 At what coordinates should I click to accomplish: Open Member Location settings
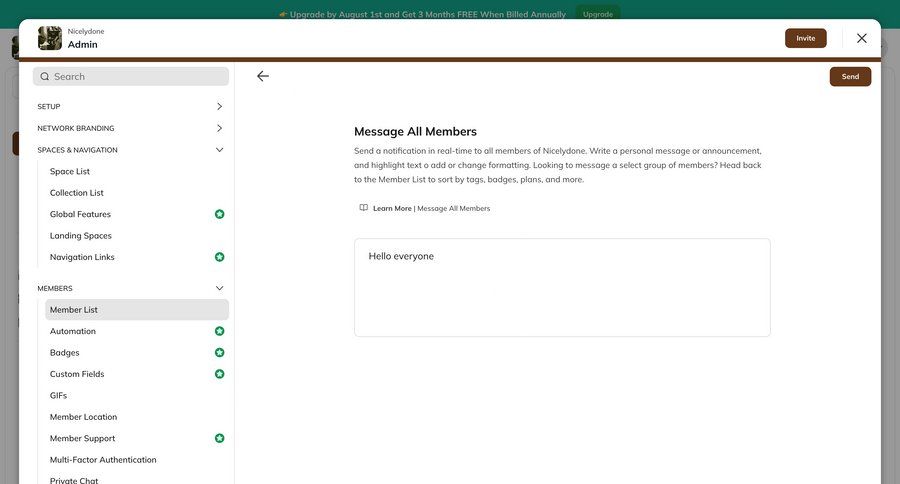(x=83, y=417)
